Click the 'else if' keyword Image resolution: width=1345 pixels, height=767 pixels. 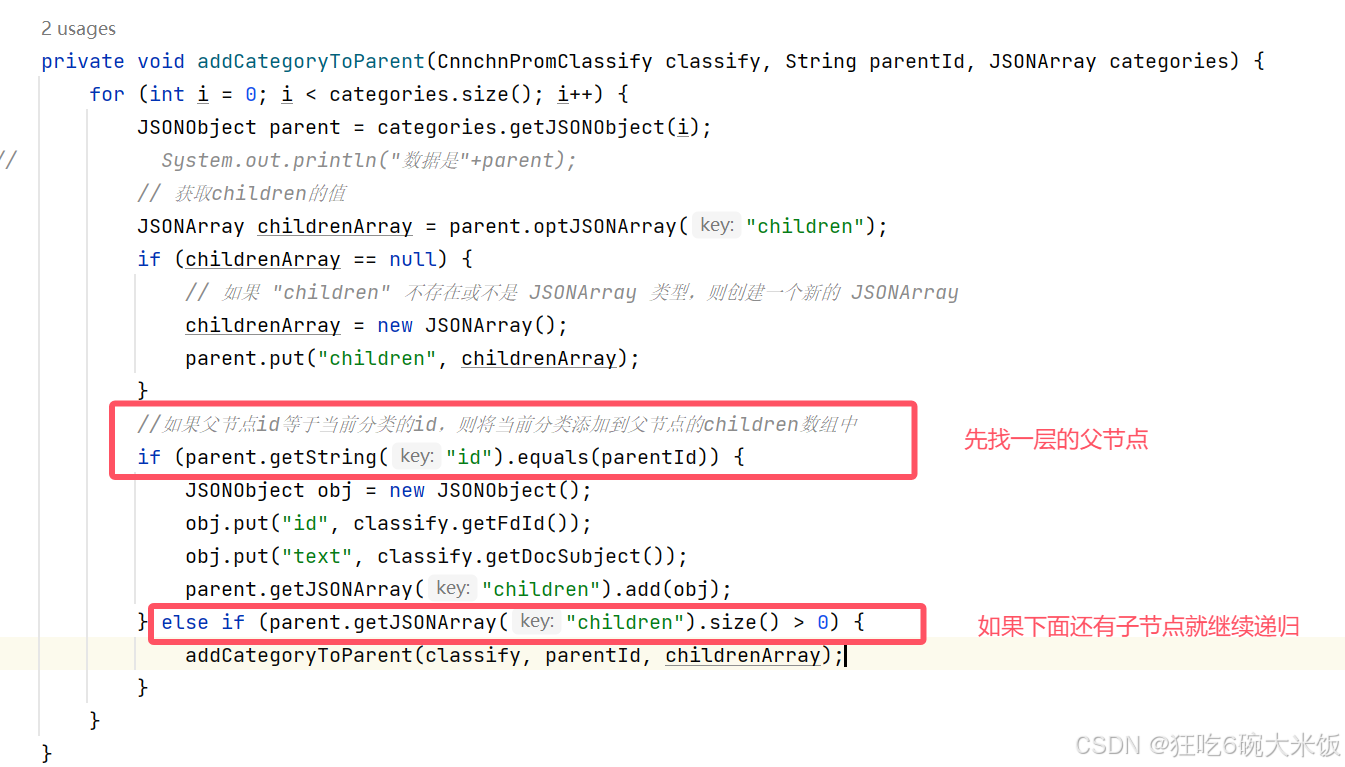(x=203, y=622)
